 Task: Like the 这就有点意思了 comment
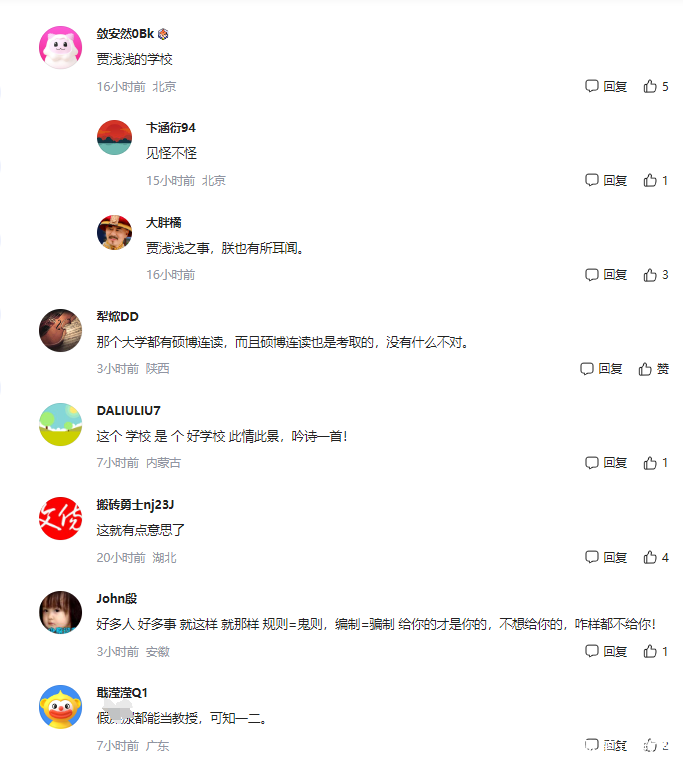click(x=655, y=557)
